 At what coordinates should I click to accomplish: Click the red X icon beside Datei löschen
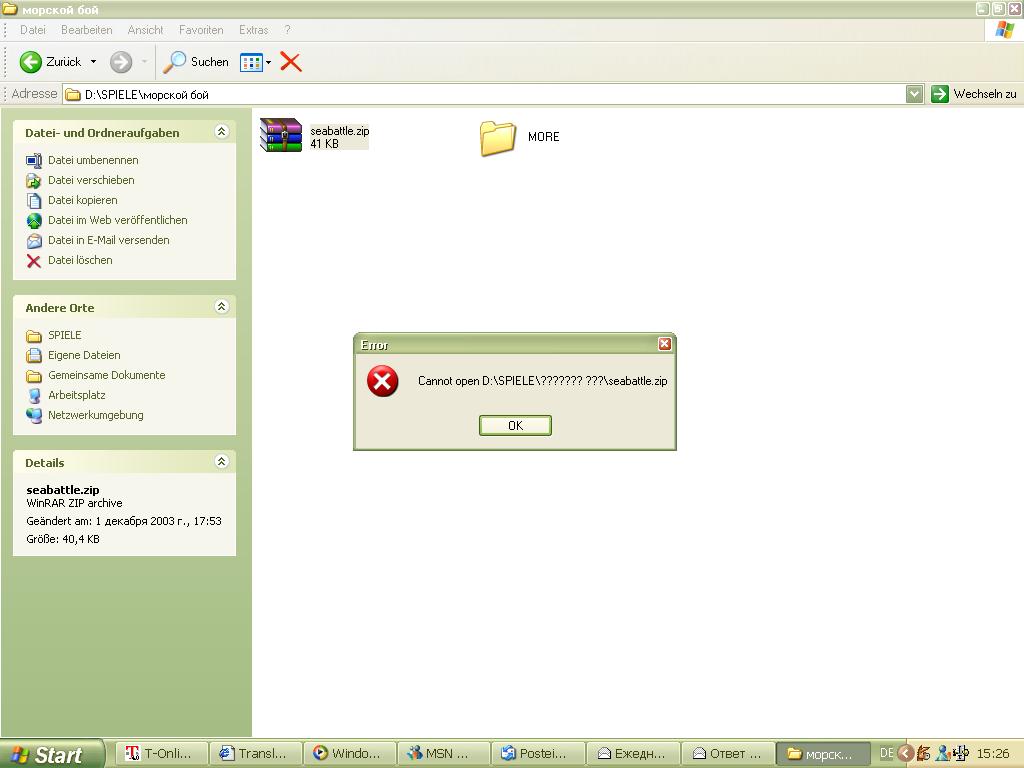34,261
